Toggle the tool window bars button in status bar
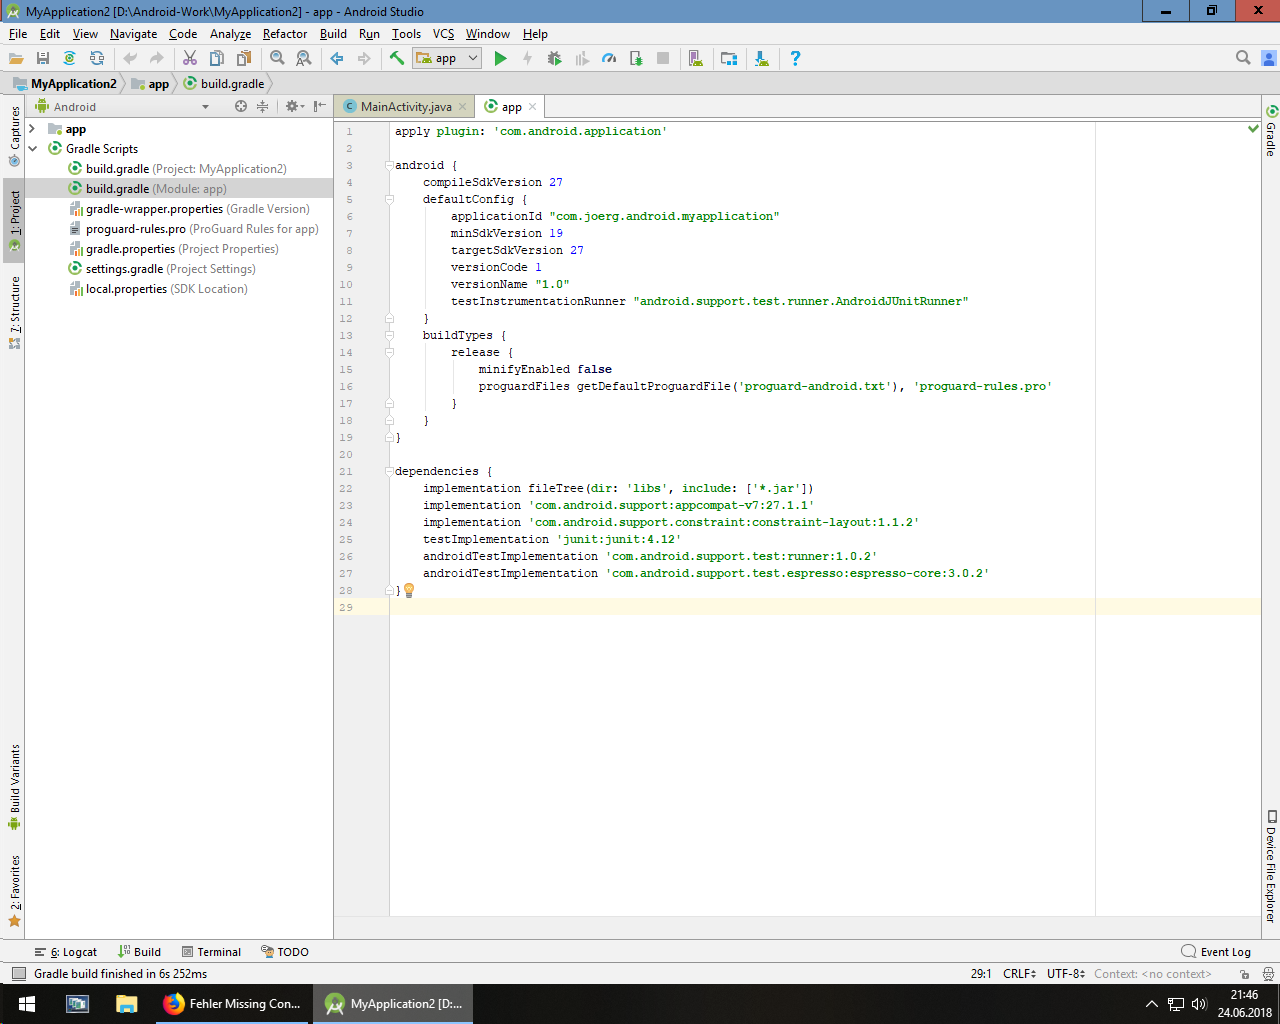Image resolution: width=1280 pixels, height=1024 pixels. pyautogui.click(x=18, y=974)
